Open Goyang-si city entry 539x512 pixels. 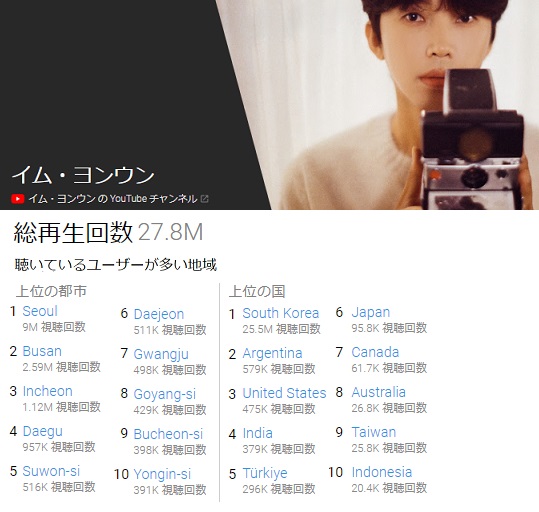165,394
